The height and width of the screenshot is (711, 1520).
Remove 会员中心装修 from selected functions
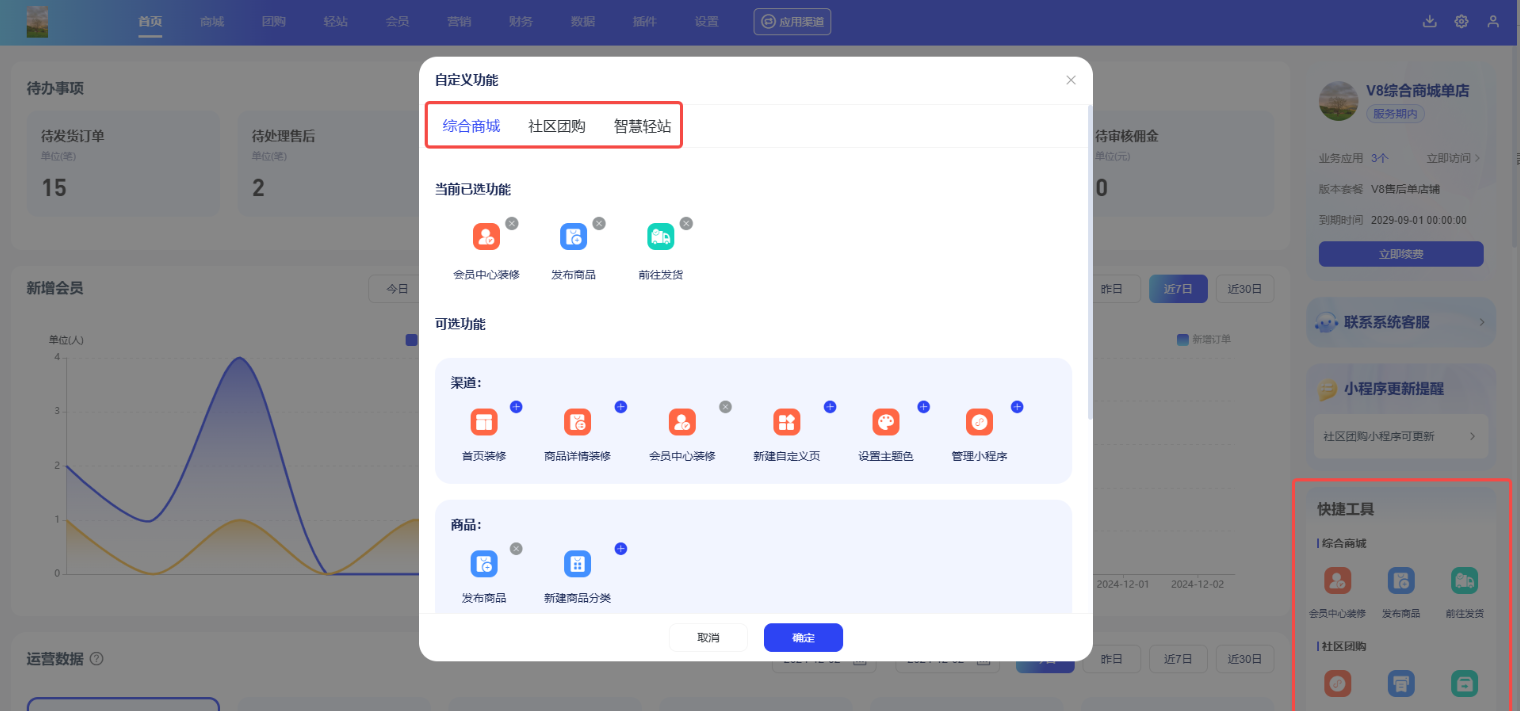512,223
